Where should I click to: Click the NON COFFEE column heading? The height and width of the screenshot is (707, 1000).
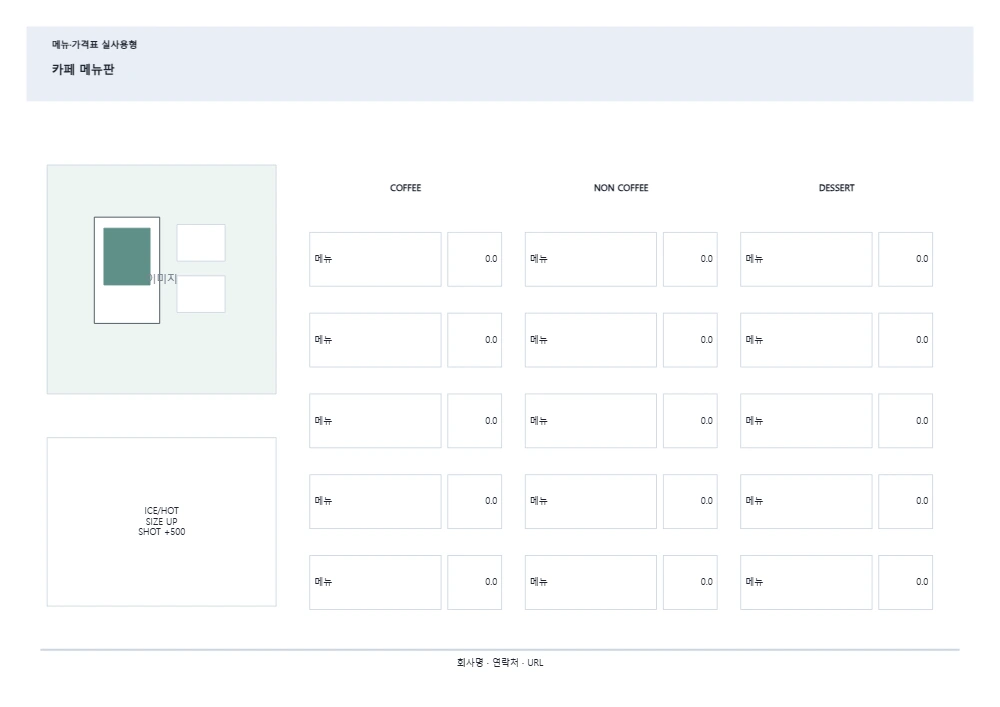(621, 187)
